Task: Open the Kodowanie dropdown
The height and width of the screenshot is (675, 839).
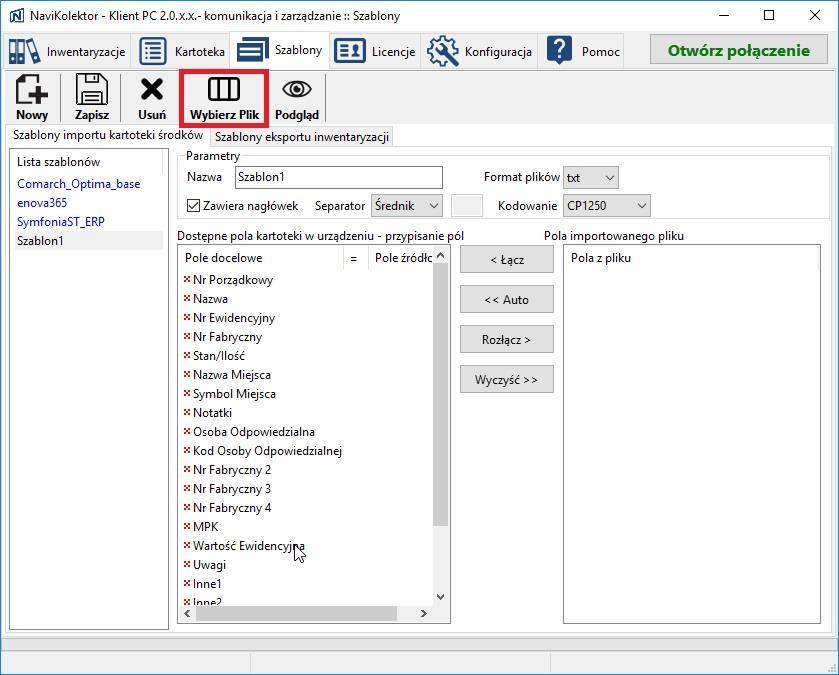Action: pyautogui.click(x=607, y=206)
